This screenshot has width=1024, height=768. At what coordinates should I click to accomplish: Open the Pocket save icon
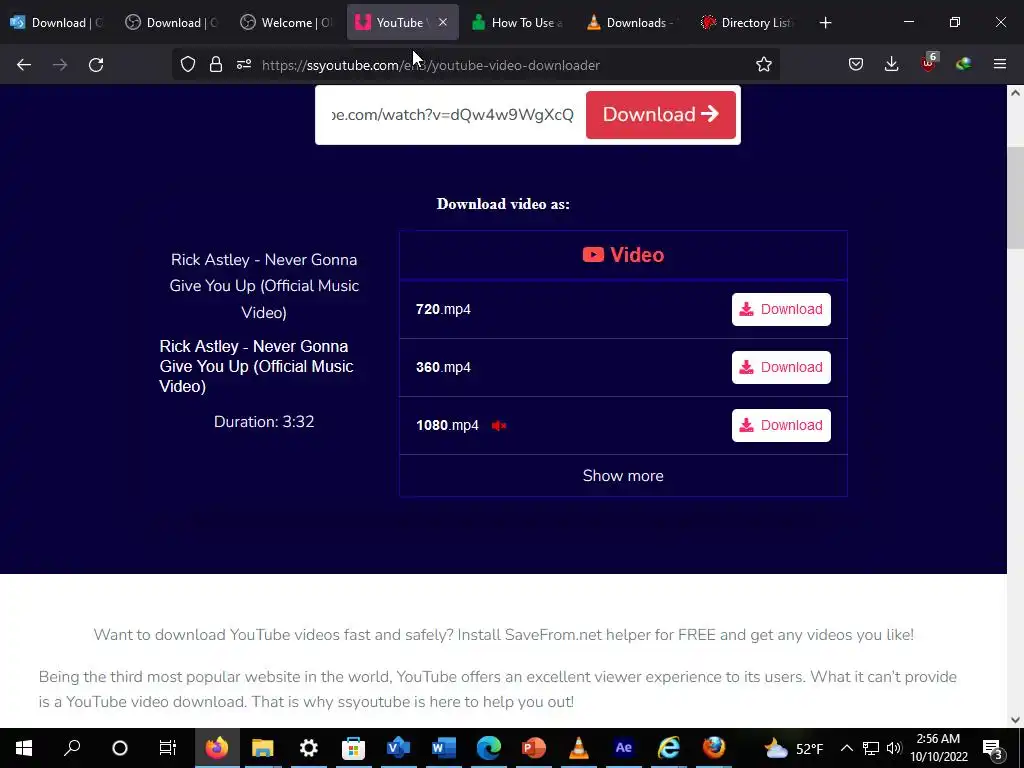[x=856, y=65]
